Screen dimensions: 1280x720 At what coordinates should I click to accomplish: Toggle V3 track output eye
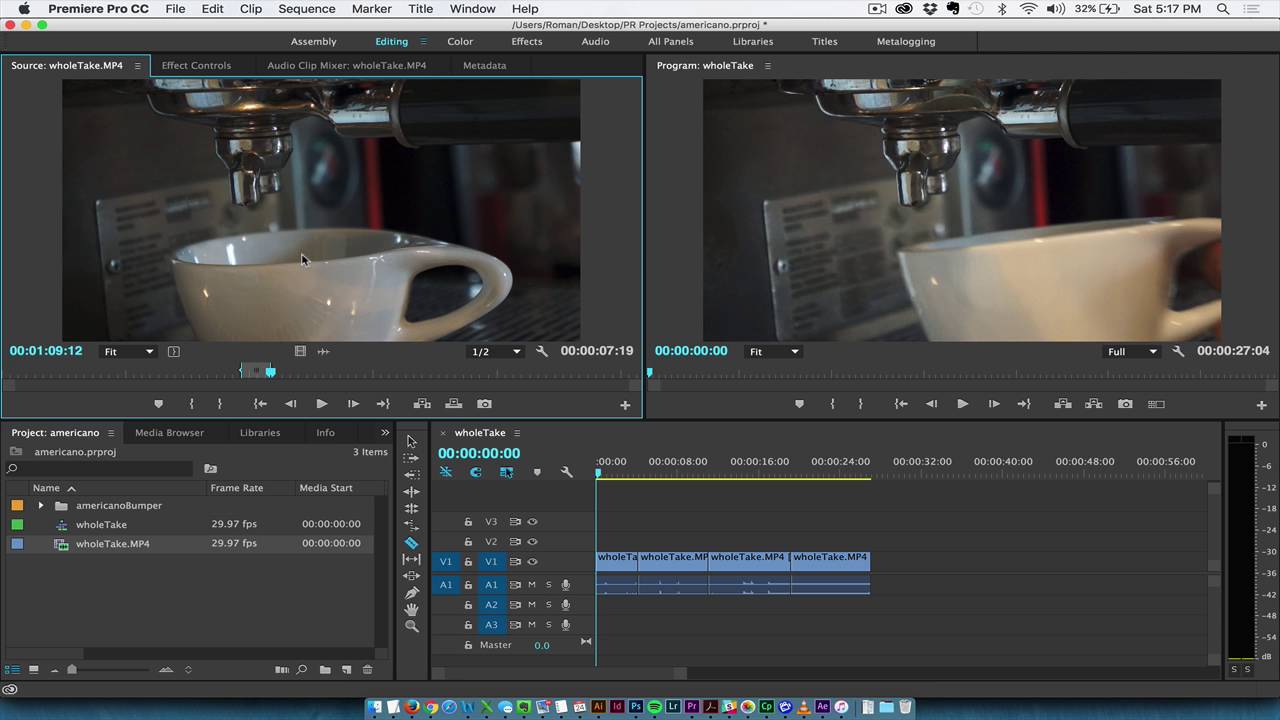pyautogui.click(x=532, y=522)
